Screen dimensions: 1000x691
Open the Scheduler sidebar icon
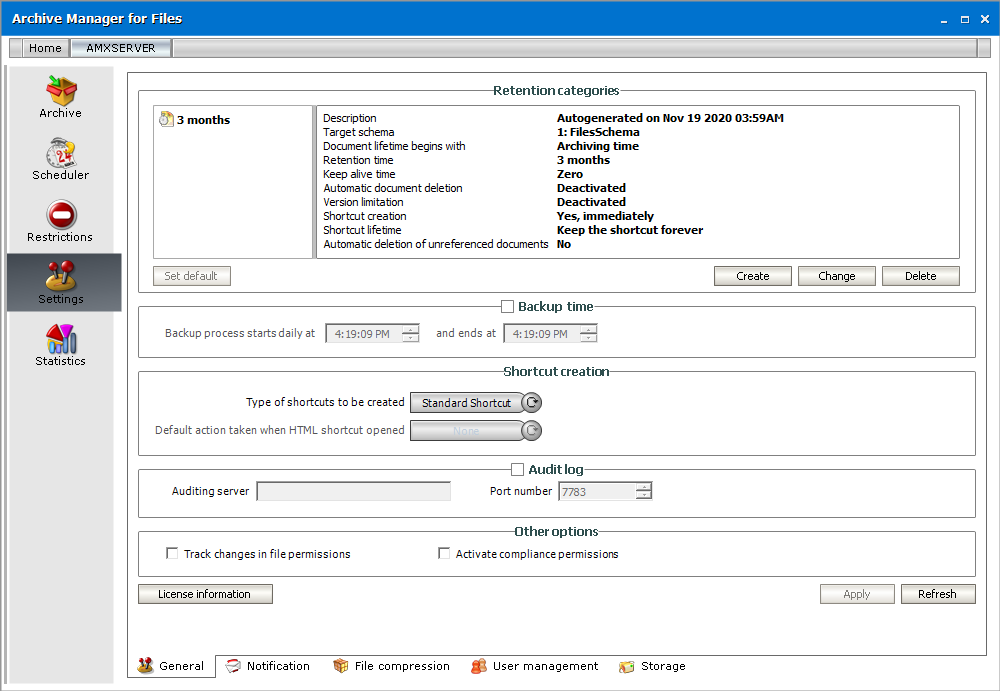pyautogui.click(x=61, y=154)
